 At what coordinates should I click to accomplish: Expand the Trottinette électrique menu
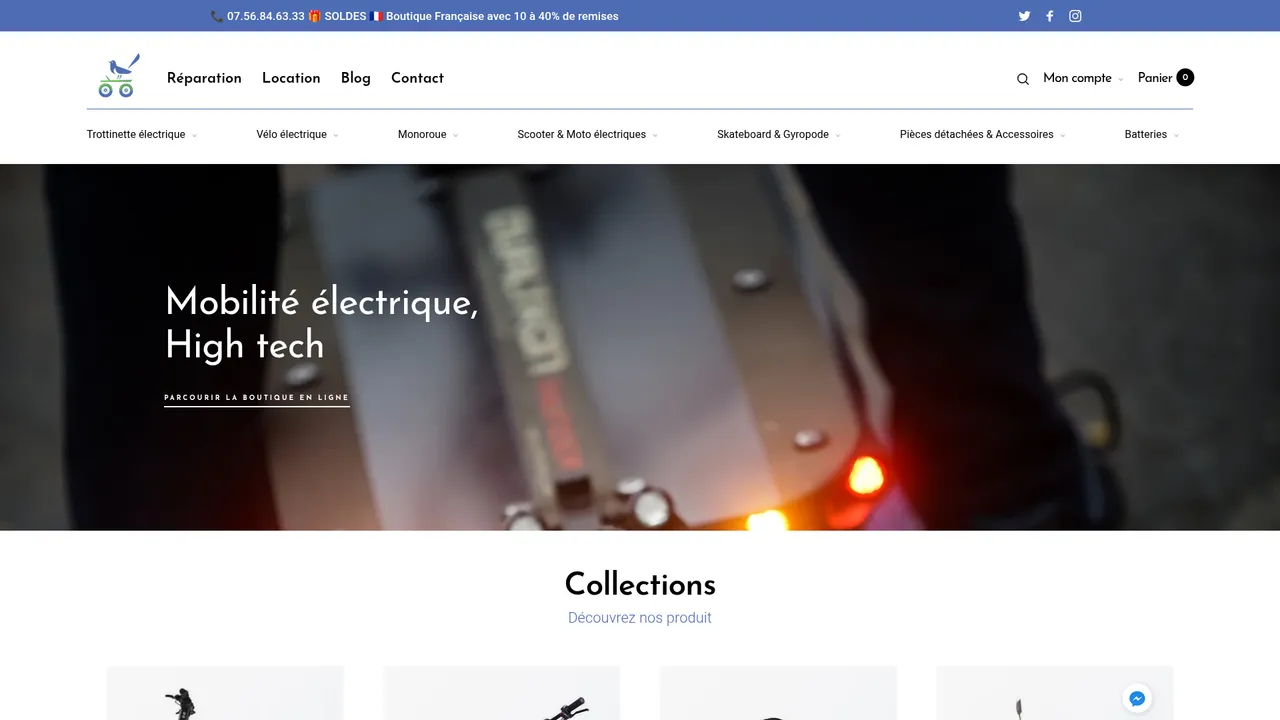coord(142,134)
